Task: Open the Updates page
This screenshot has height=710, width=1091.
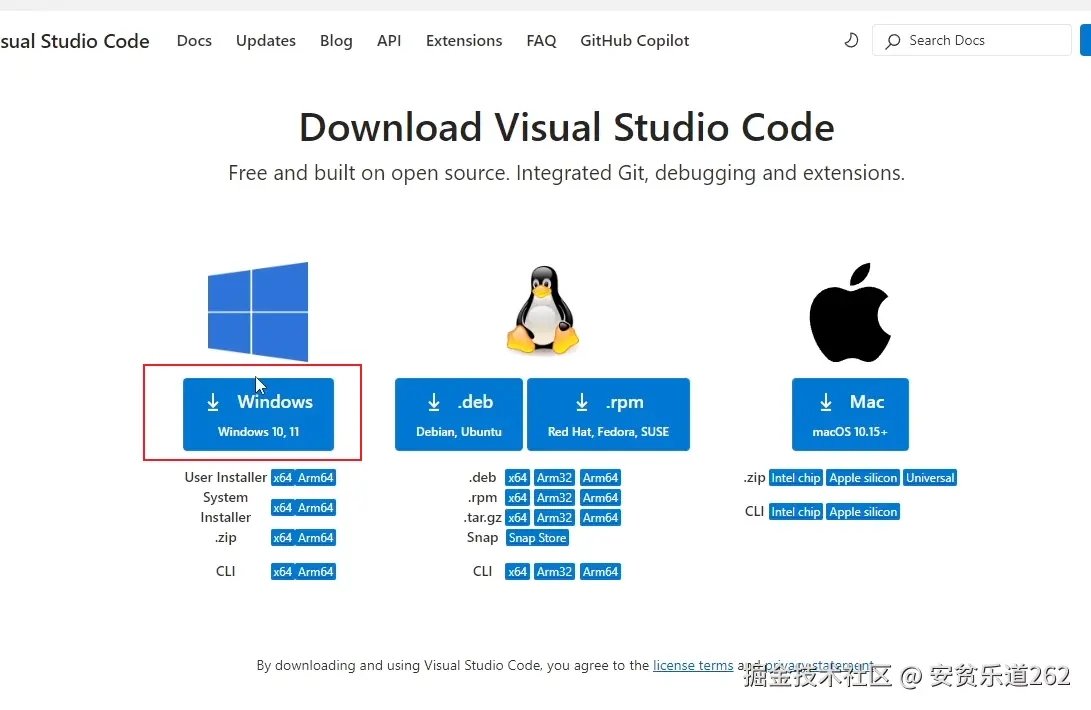Action: [266, 40]
